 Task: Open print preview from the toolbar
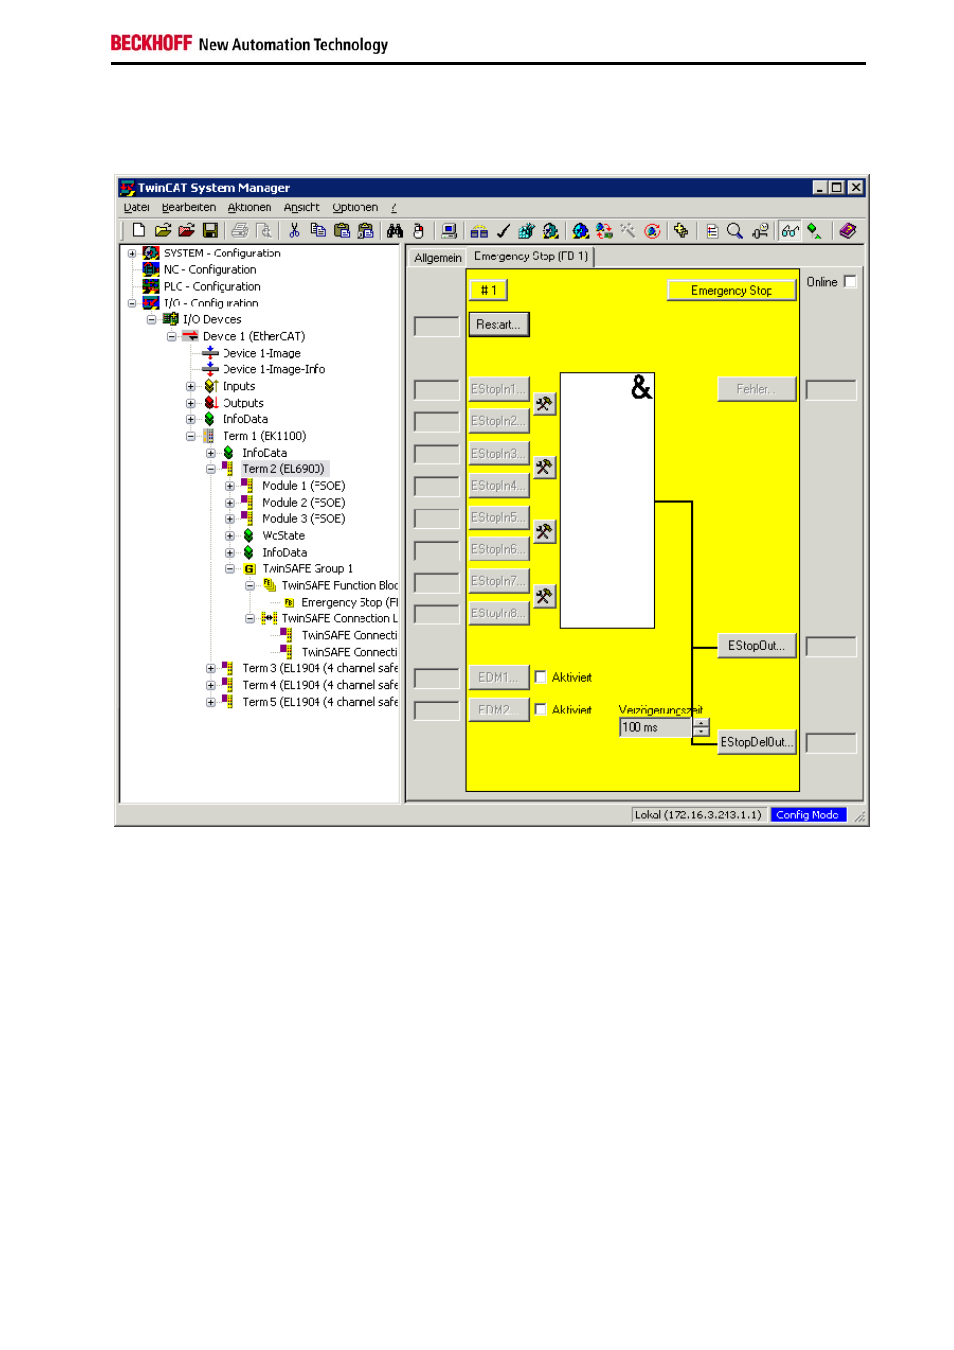(264, 231)
